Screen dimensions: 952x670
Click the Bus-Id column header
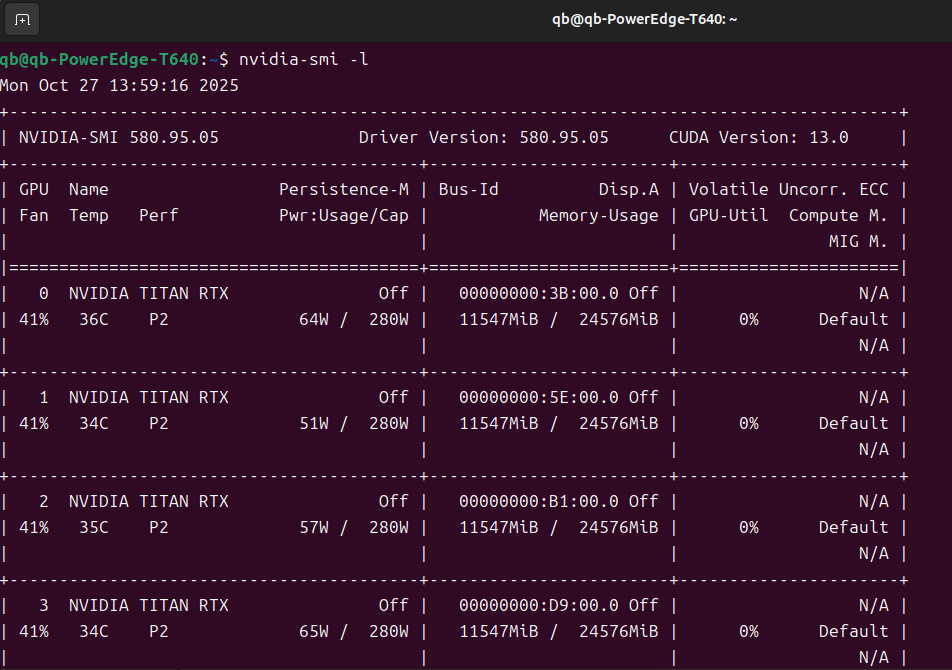(x=469, y=189)
